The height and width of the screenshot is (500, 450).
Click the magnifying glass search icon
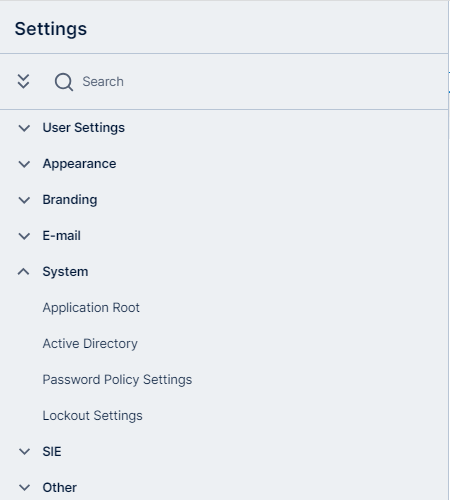point(64,82)
